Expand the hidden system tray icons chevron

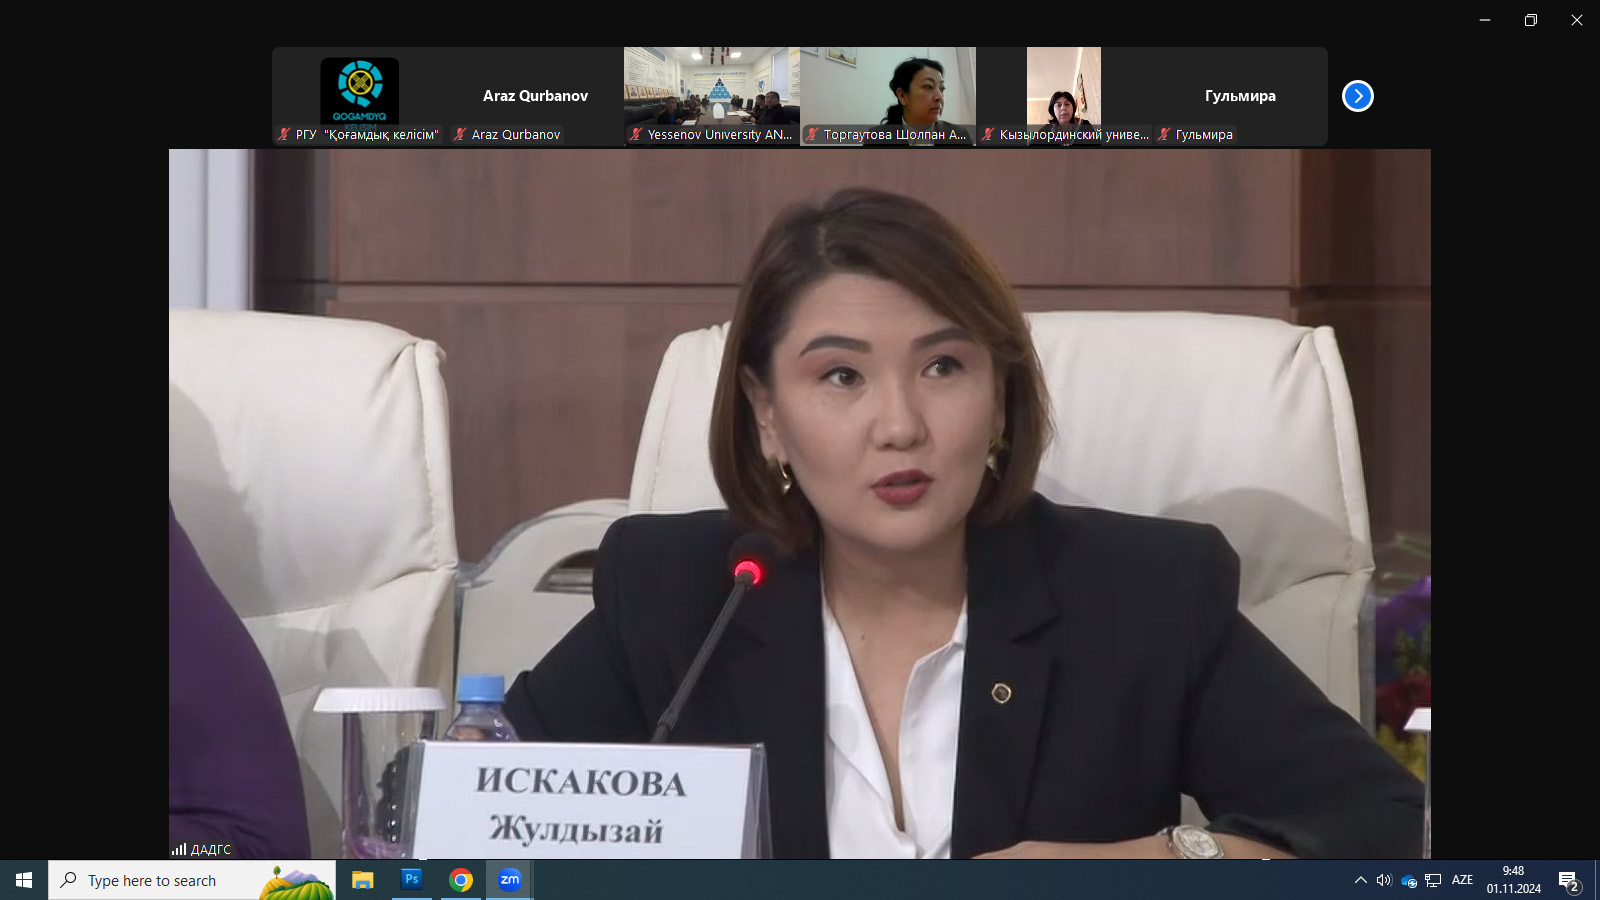tap(1360, 880)
